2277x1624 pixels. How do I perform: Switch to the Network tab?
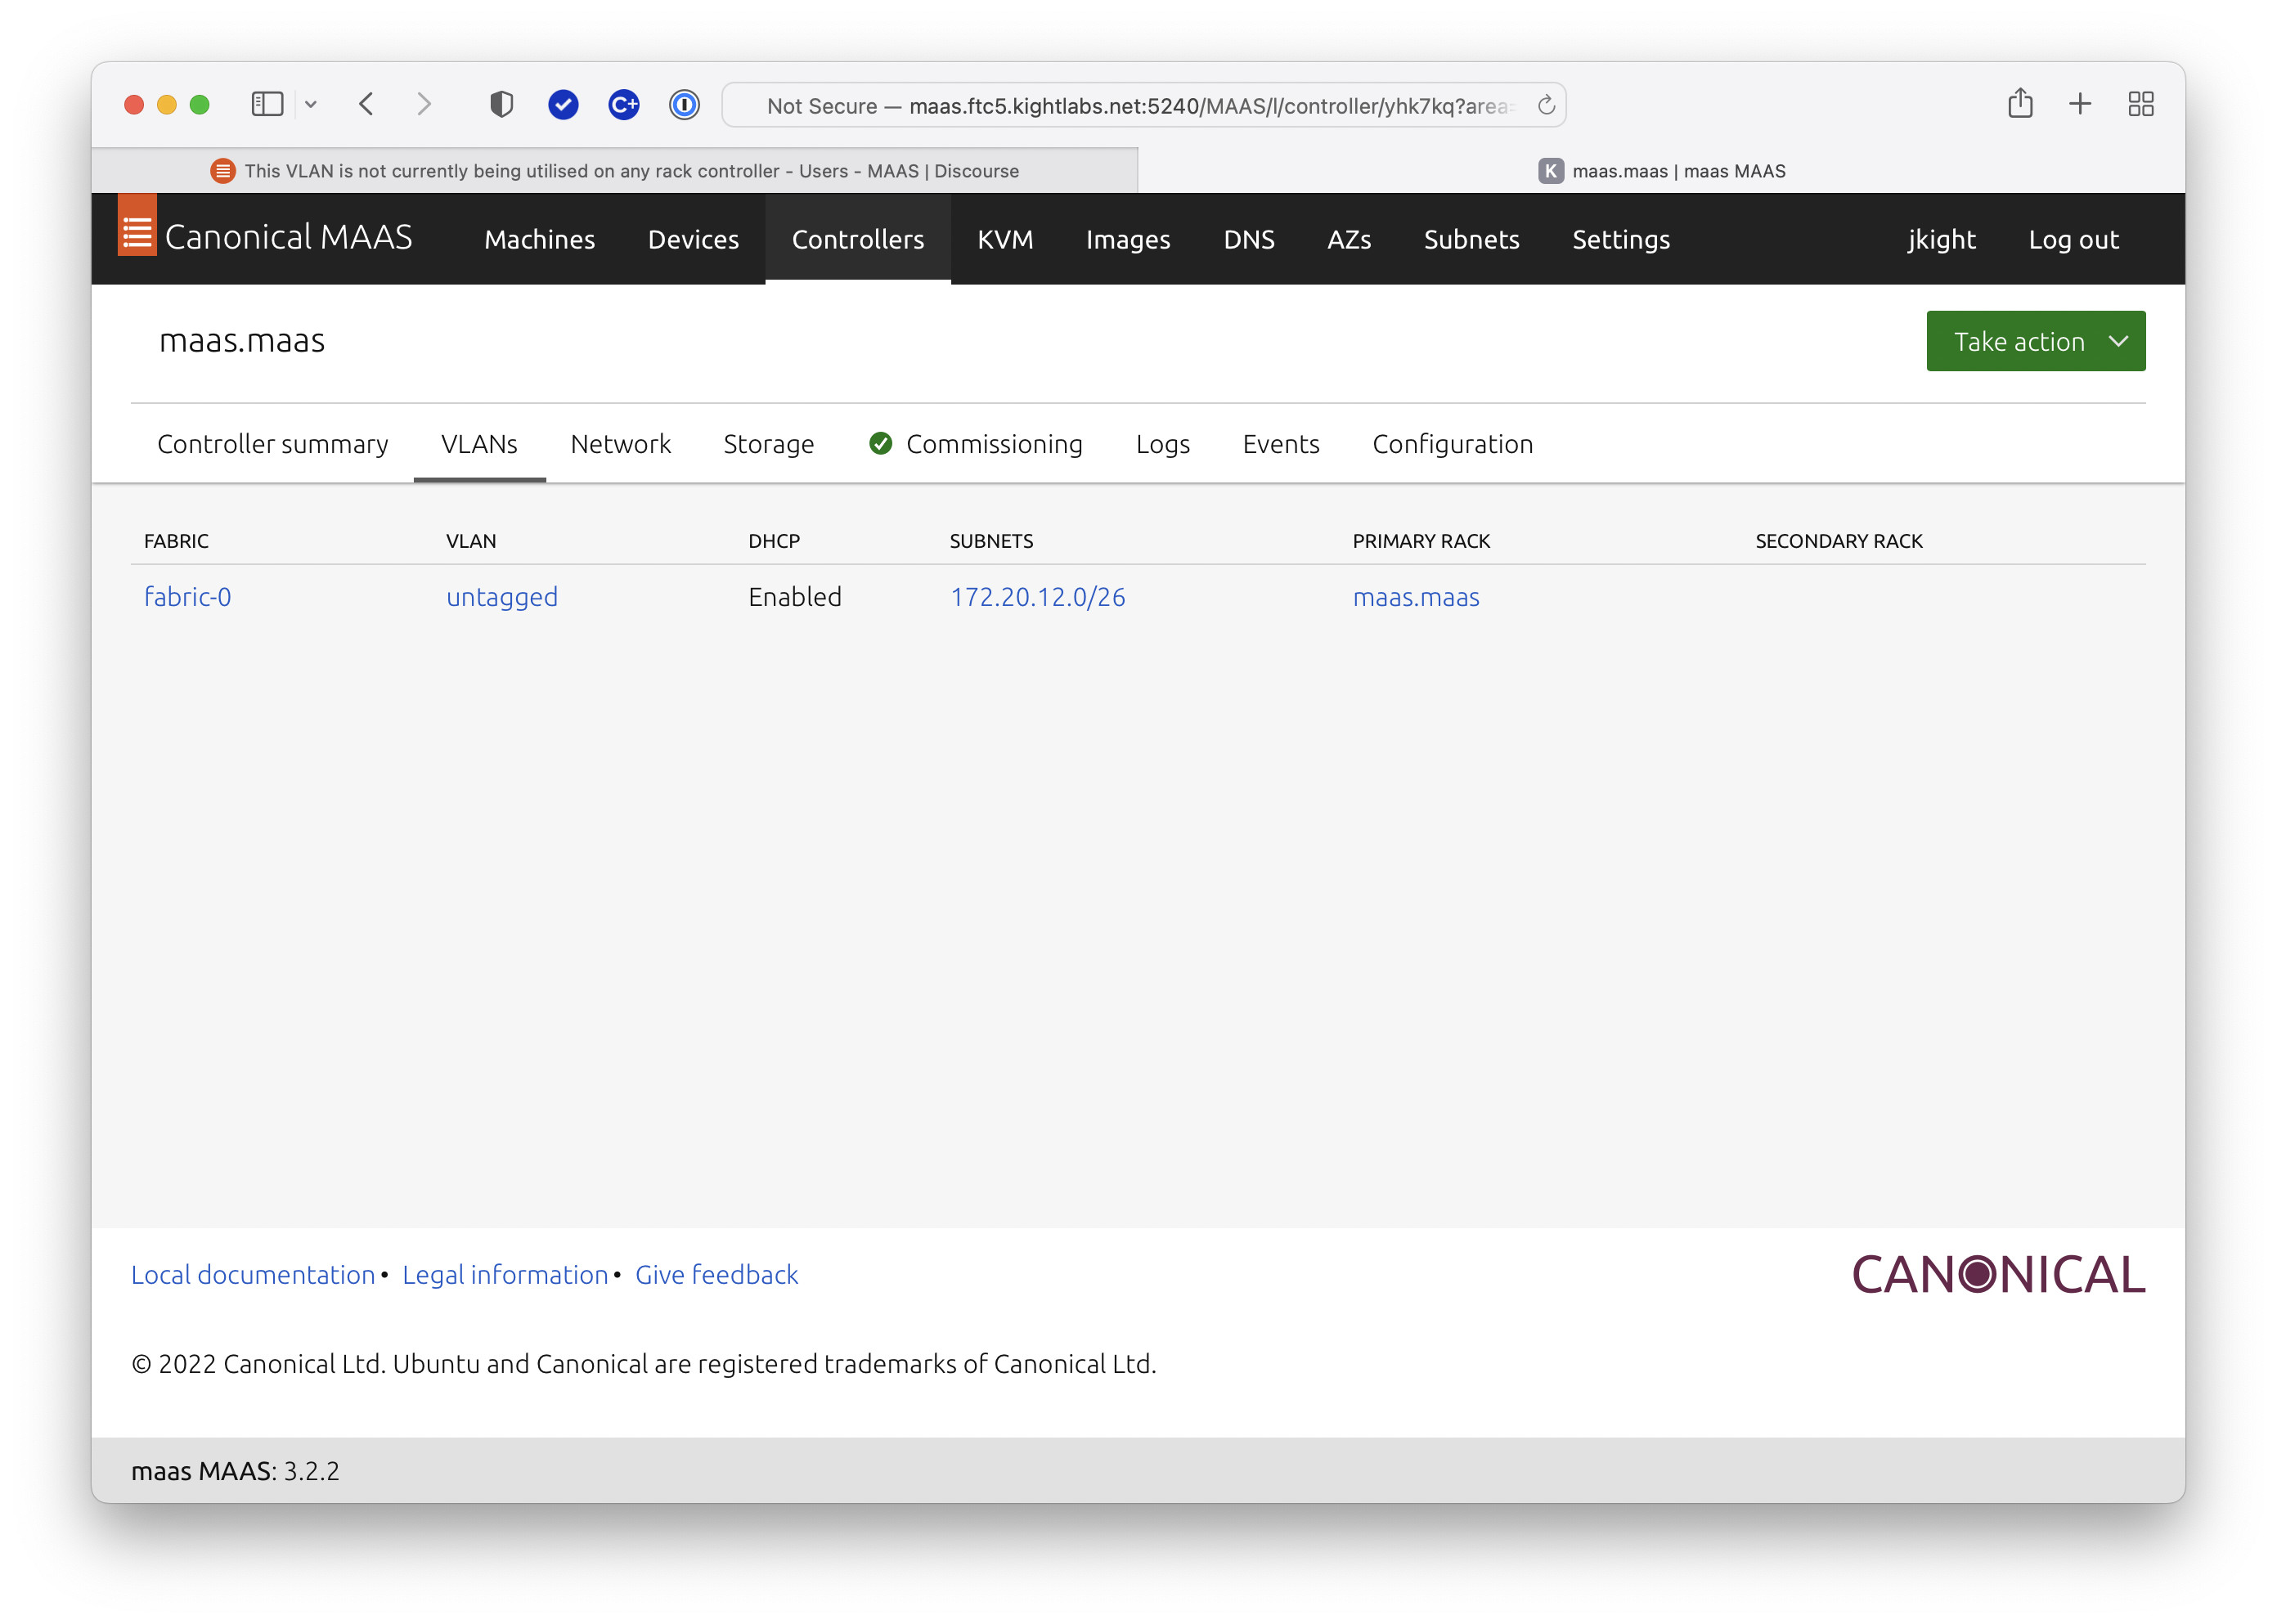[x=620, y=444]
